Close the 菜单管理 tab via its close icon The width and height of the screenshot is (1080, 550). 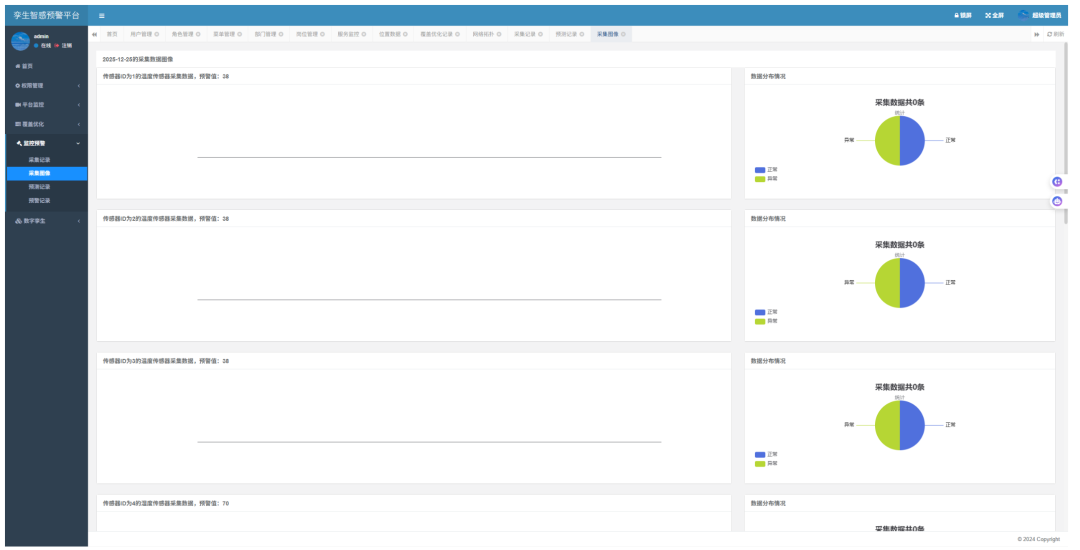[240, 34]
